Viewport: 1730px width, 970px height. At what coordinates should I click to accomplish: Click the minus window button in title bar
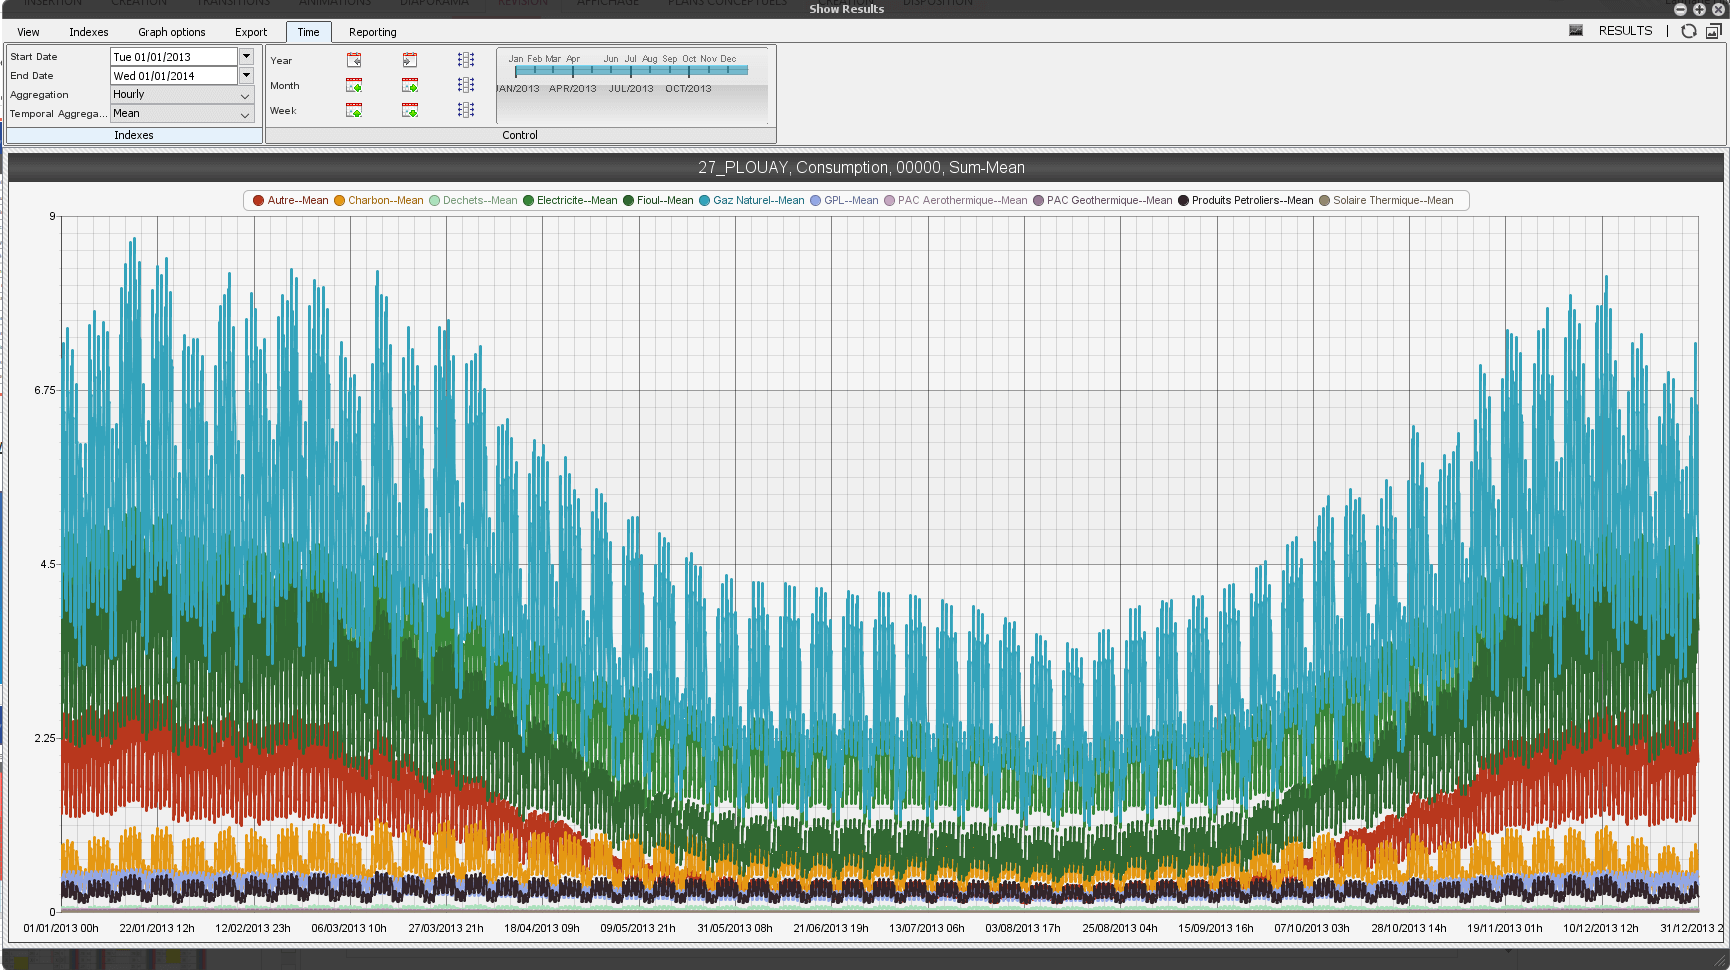pos(1680,9)
